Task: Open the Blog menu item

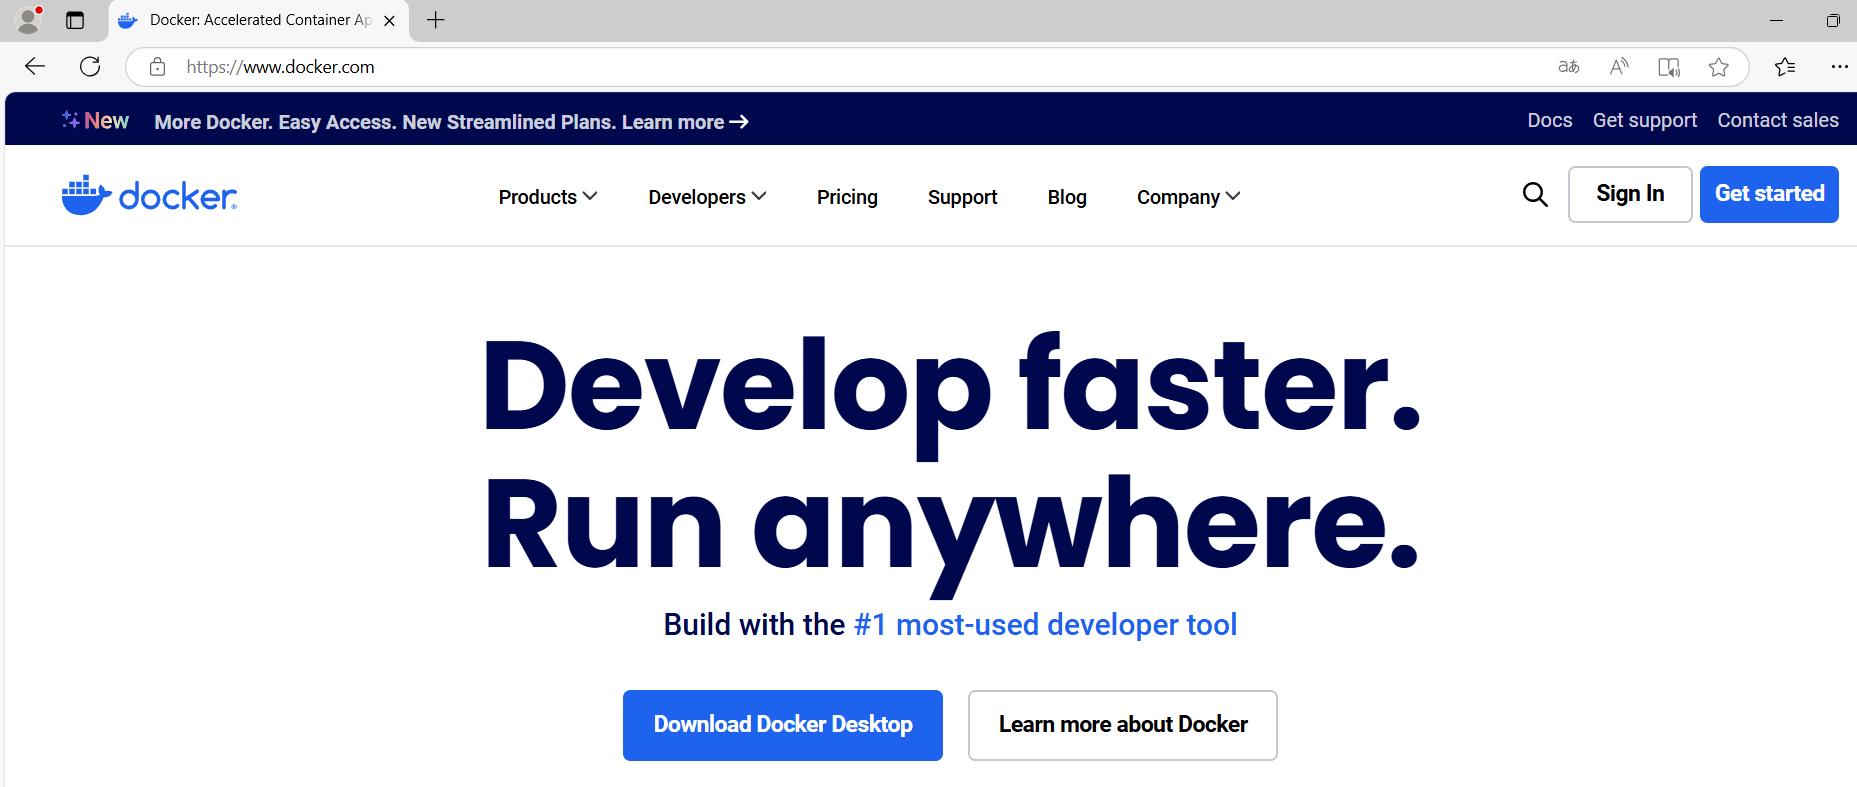Action: [x=1067, y=197]
